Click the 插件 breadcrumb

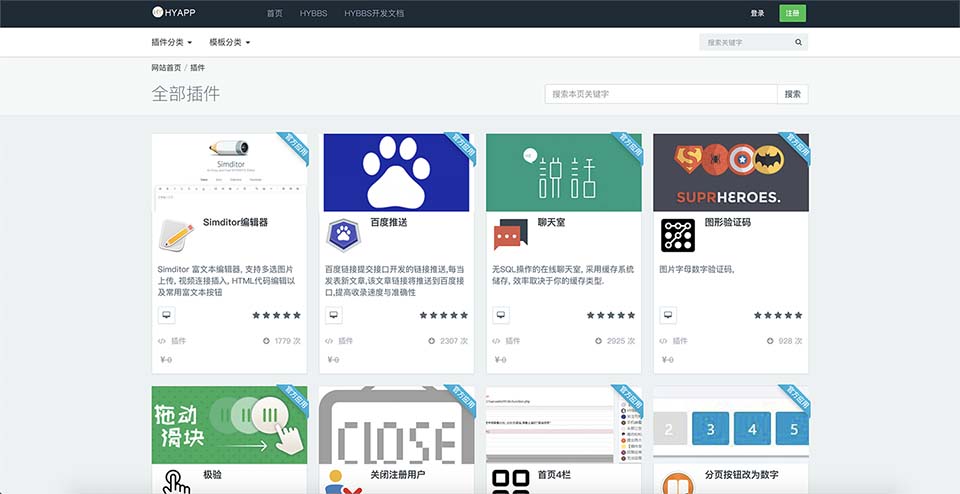197,68
